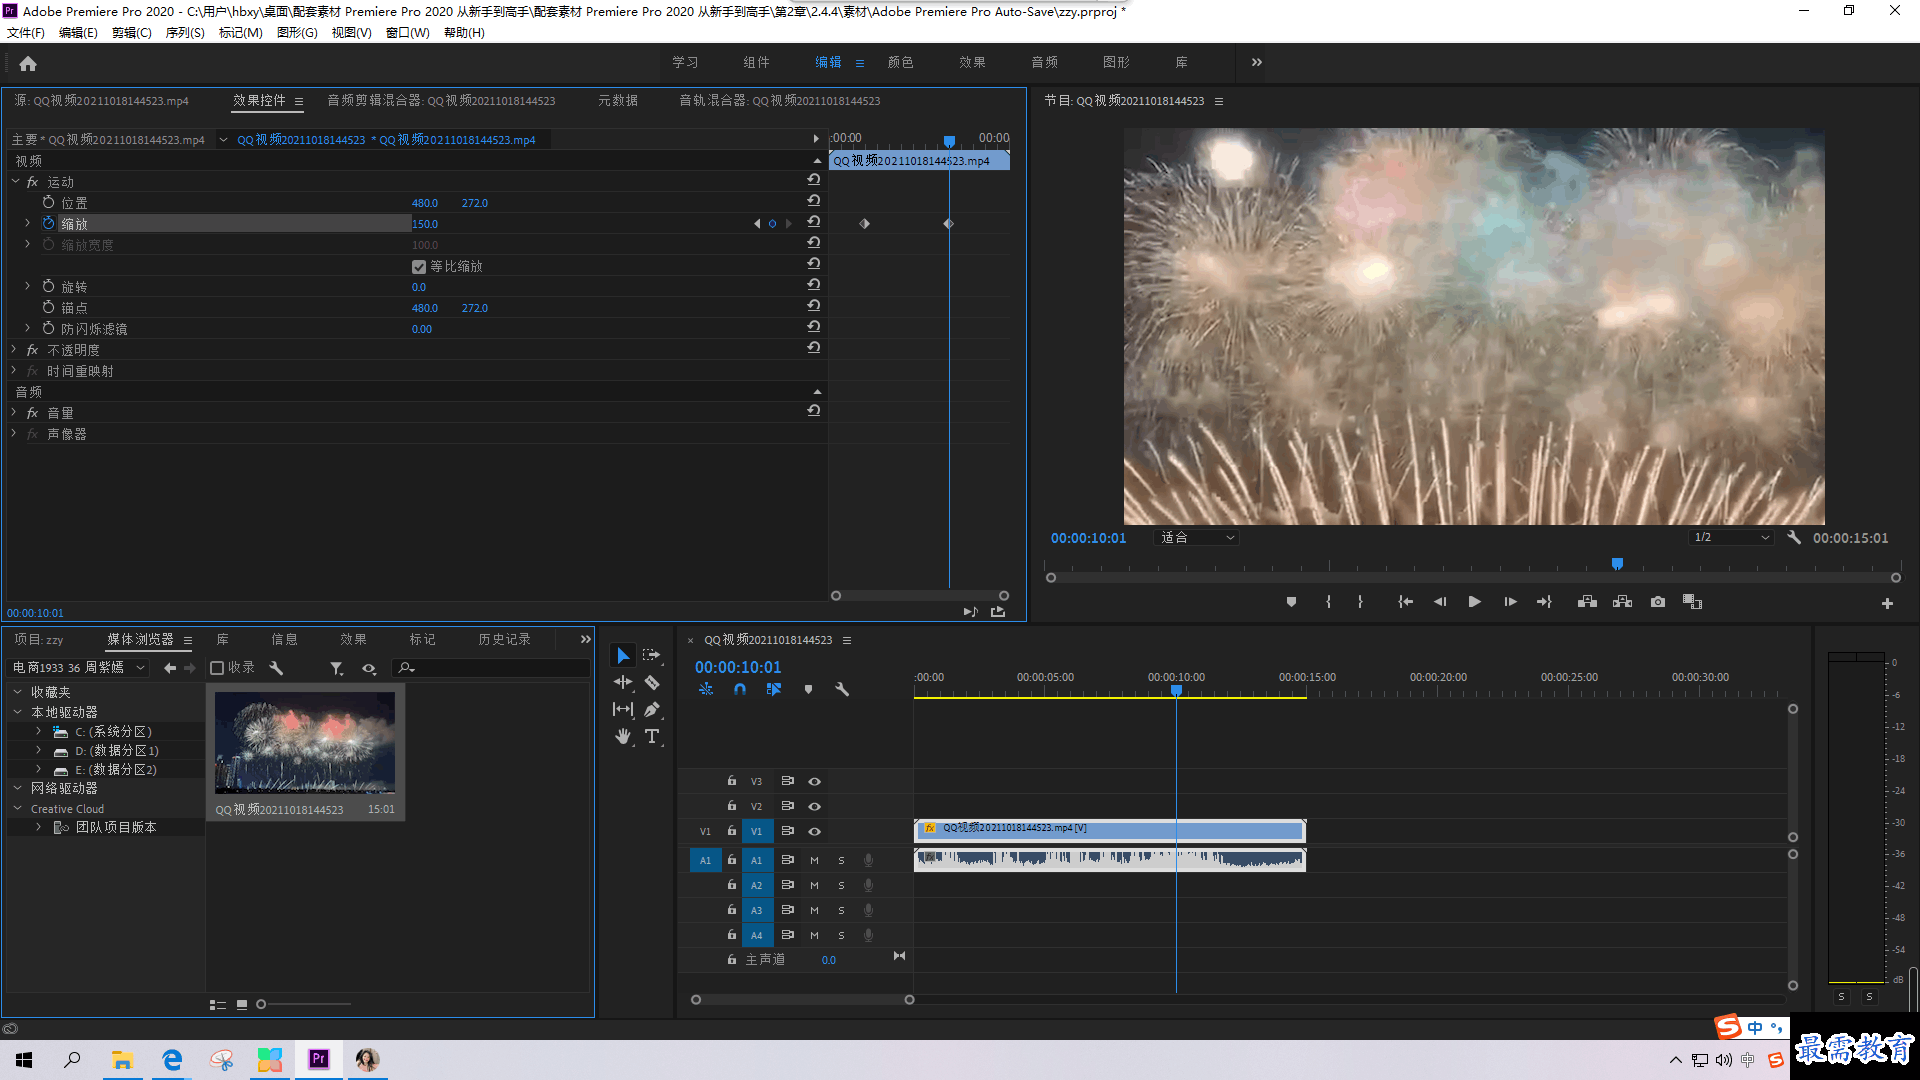Switch to Audio Clip Mixer tab
Image resolution: width=1920 pixels, height=1080 pixels.
point(441,101)
